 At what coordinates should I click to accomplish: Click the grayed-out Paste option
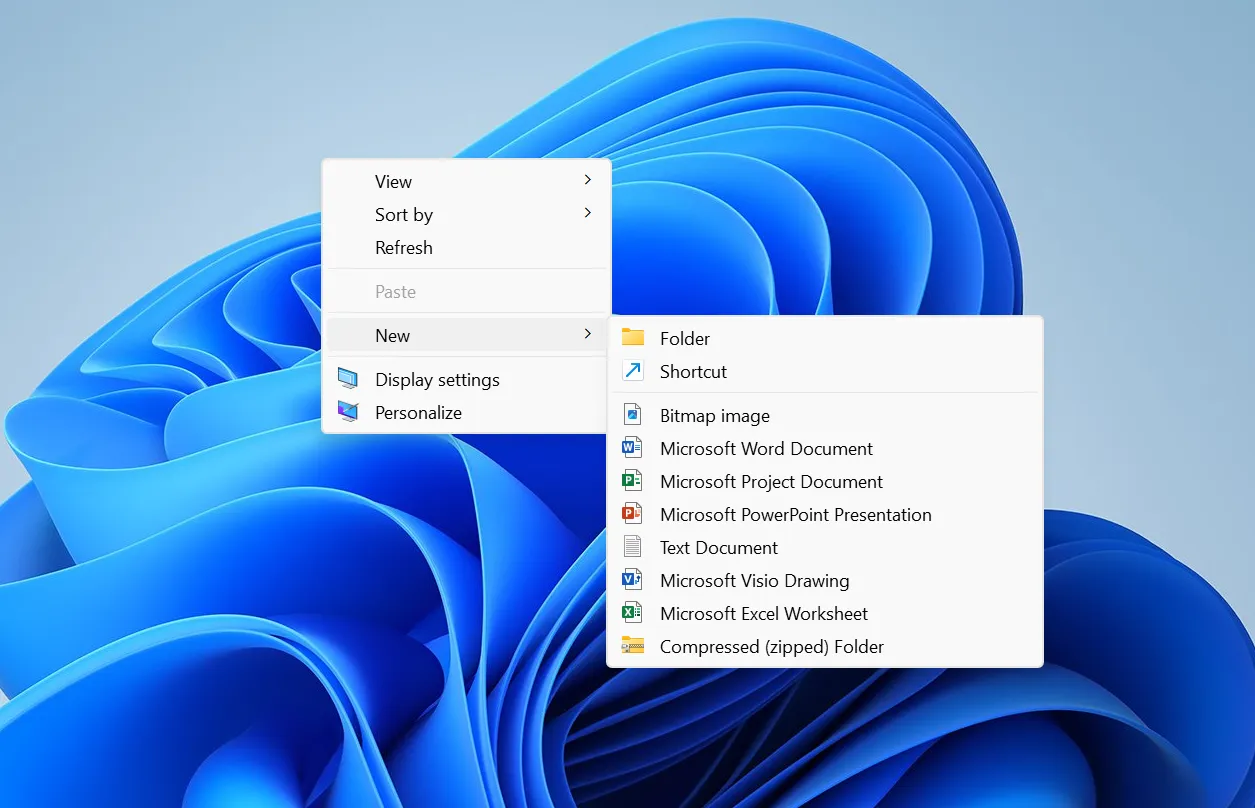tap(396, 291)
